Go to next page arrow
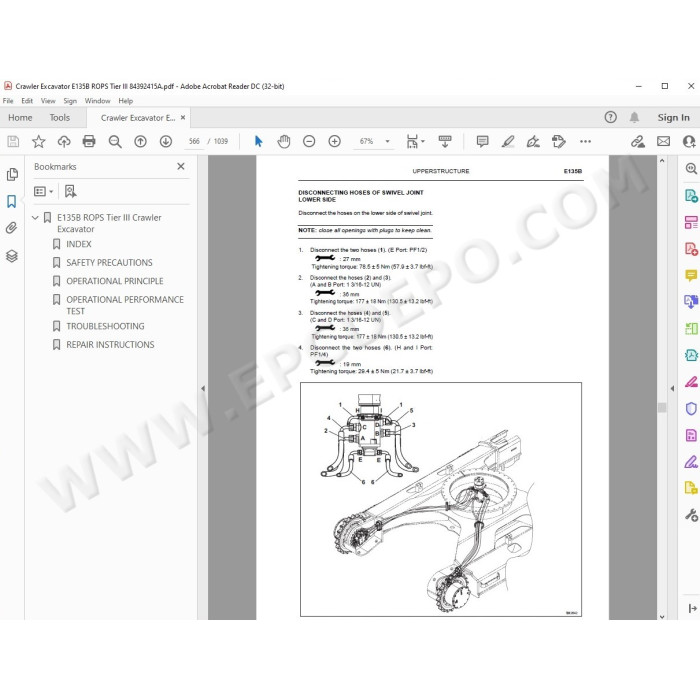 tap(166, 142)
